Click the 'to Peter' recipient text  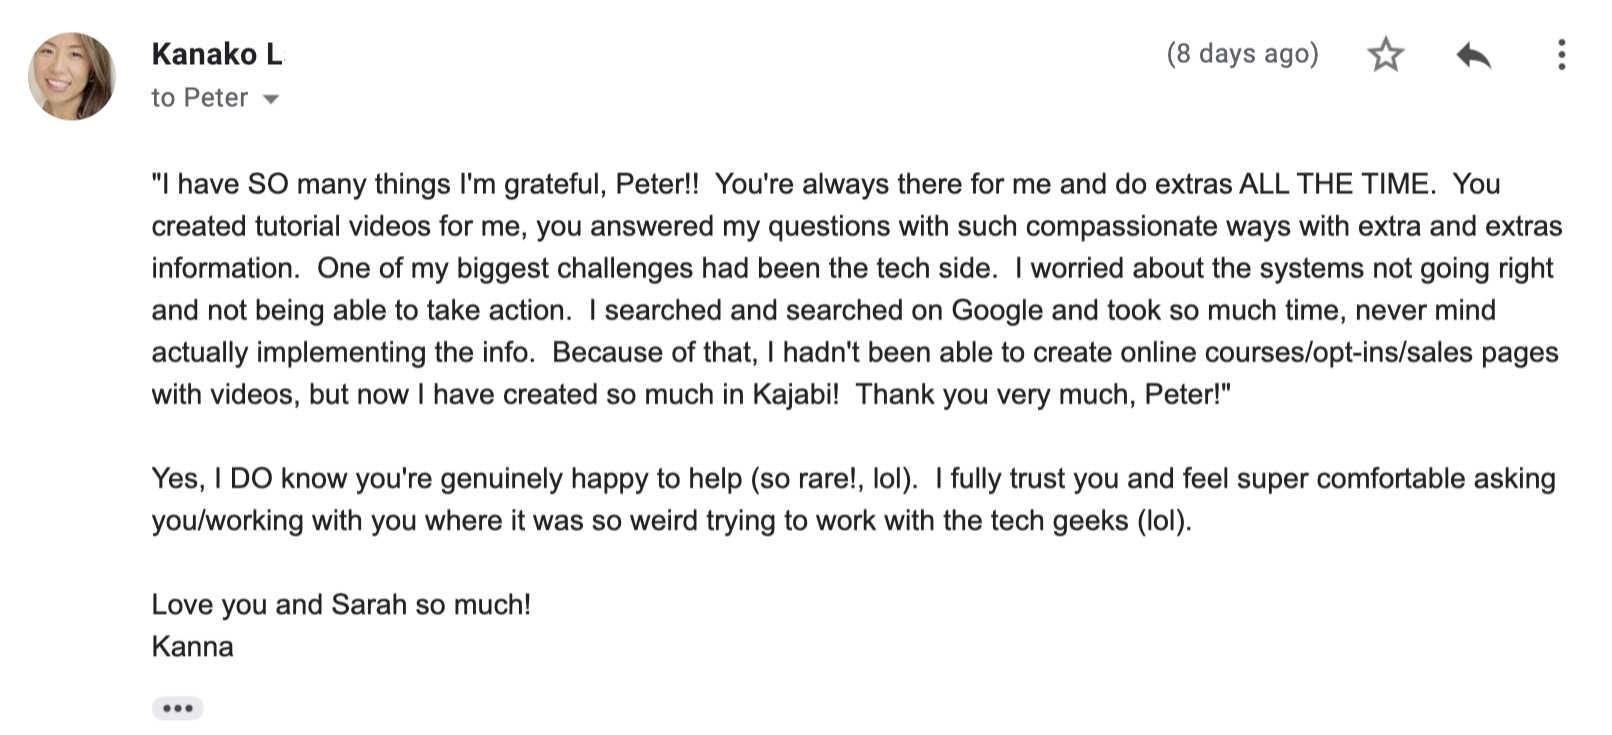[200, 98]
